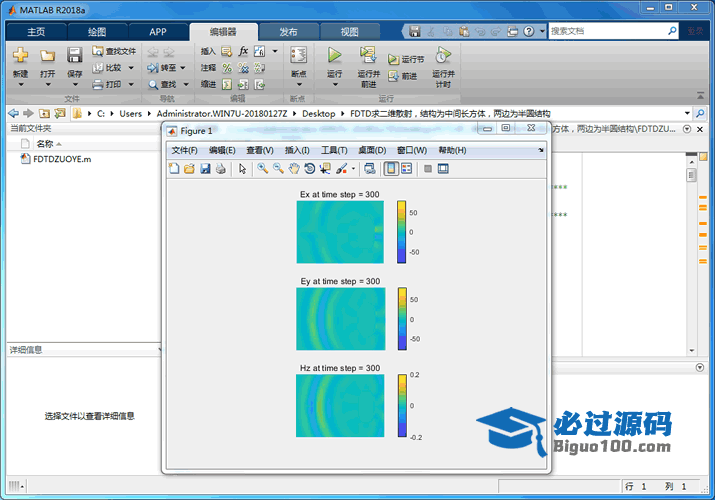Switch to the 视图 (View) tab
This screenshot has width=715, height=500.
click(349, 32)
